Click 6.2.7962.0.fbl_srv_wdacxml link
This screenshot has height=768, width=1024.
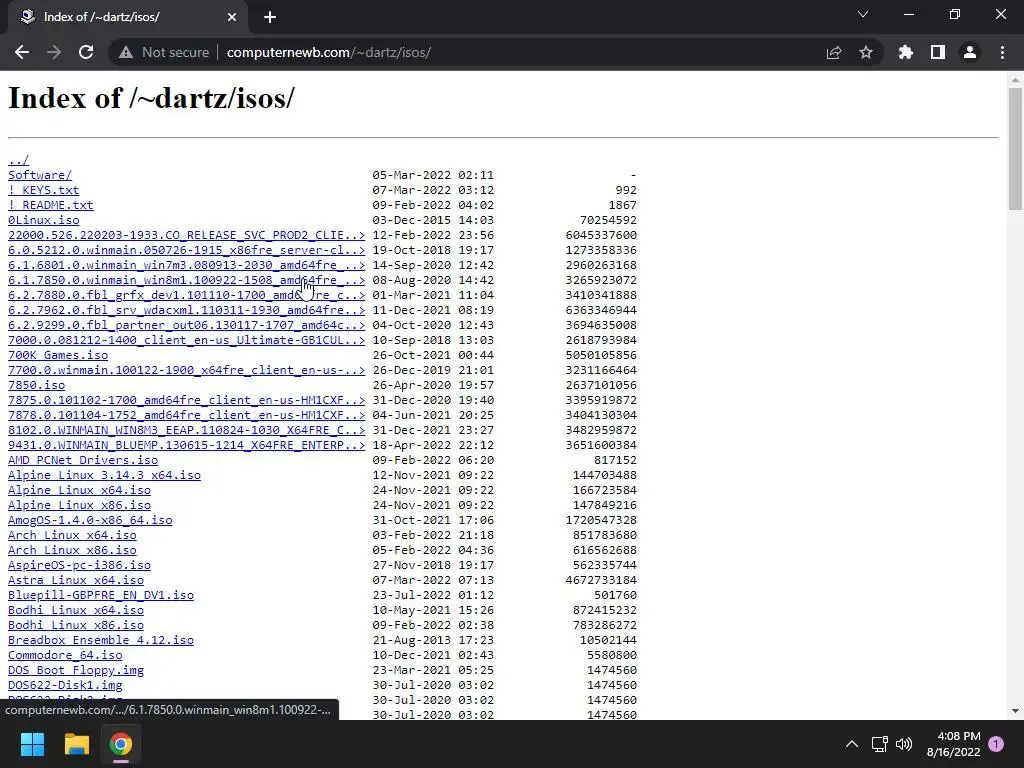[186, 310]
